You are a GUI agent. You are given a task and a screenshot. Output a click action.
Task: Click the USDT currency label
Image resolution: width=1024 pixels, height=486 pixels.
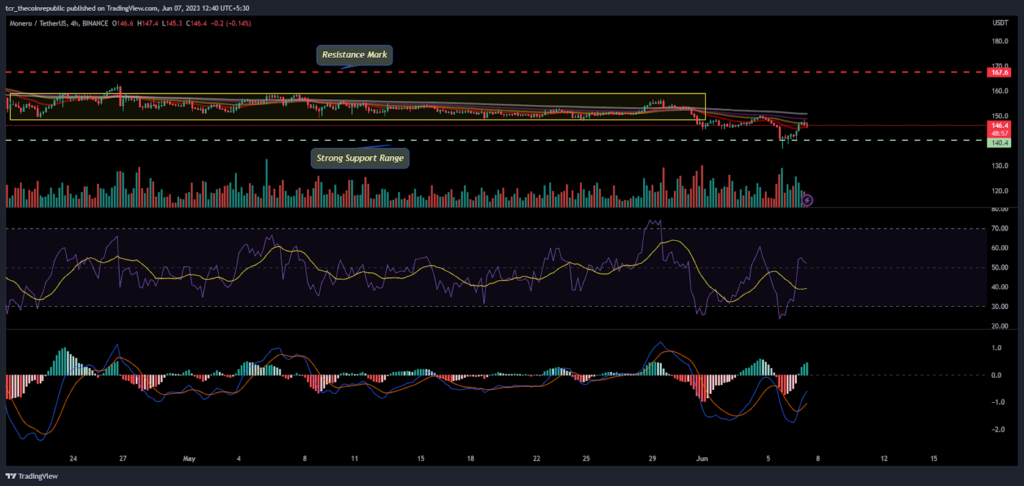(x=999, y=24)
